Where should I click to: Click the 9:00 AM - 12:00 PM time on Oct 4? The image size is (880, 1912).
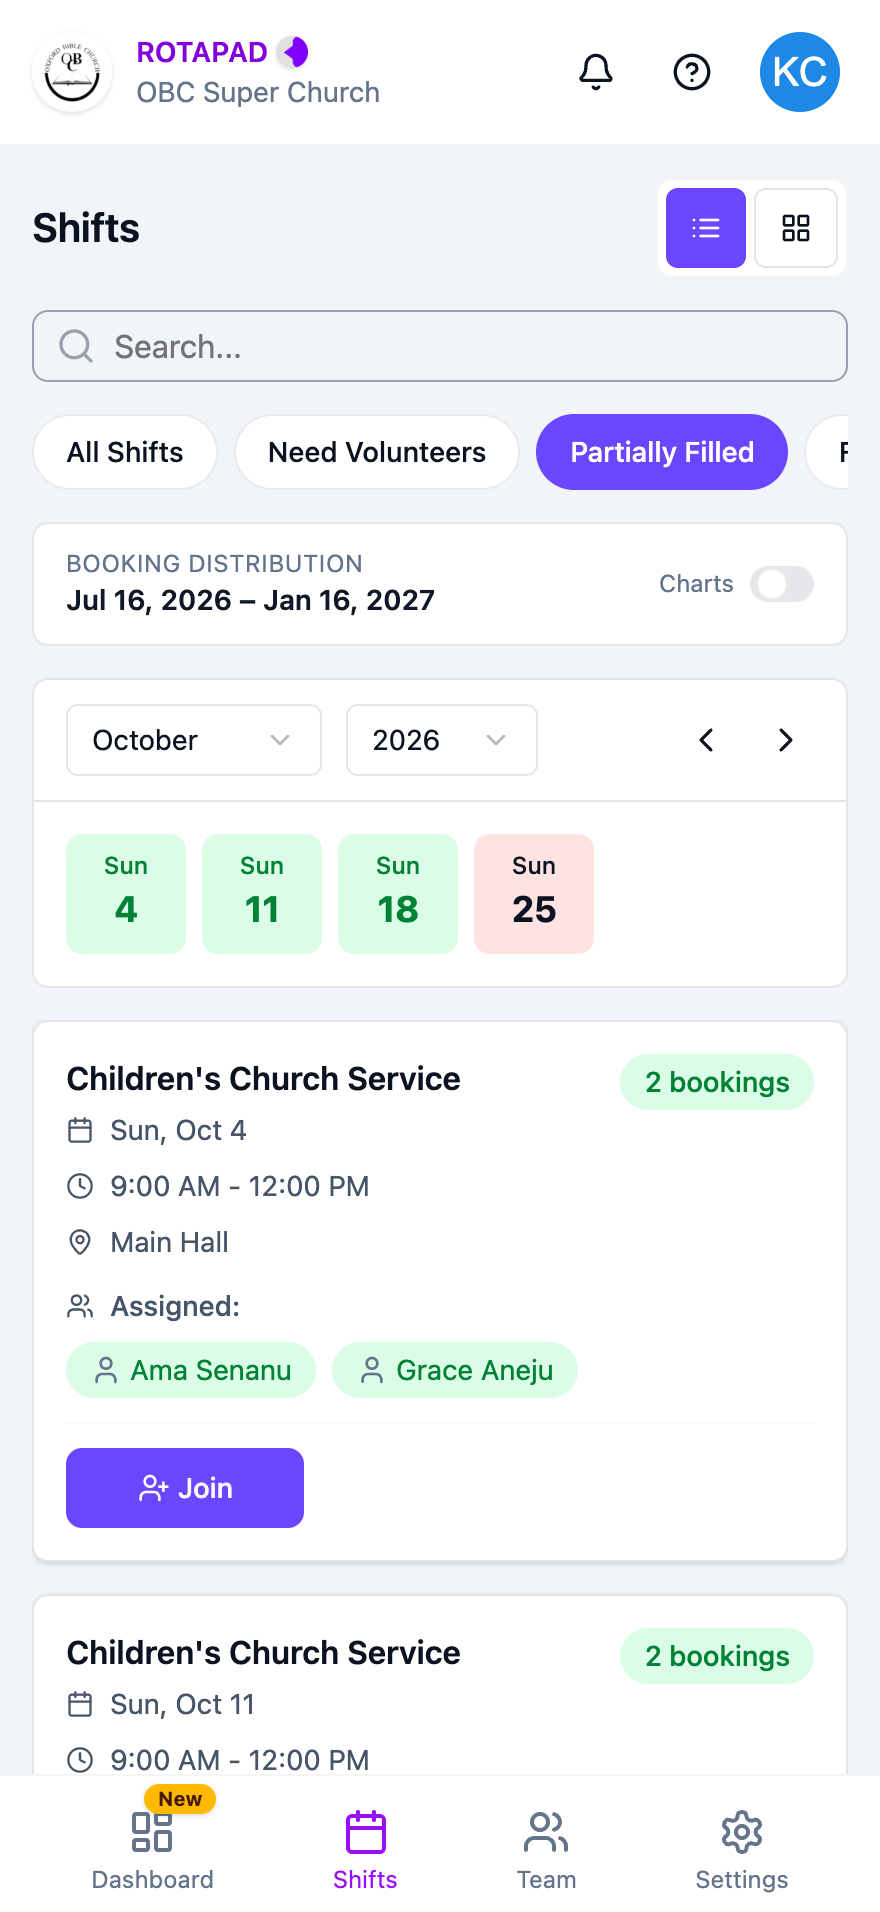tap(240, 1186)
